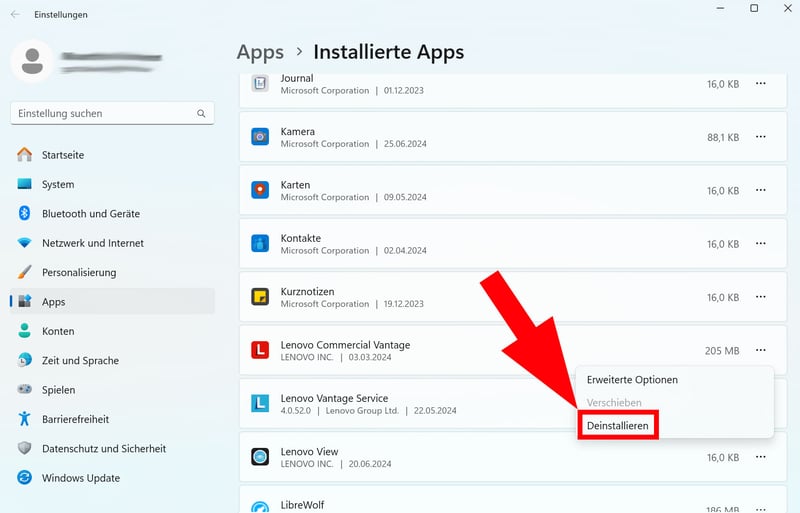
Task: Go back using the back arrow
Action: (15, 14)
